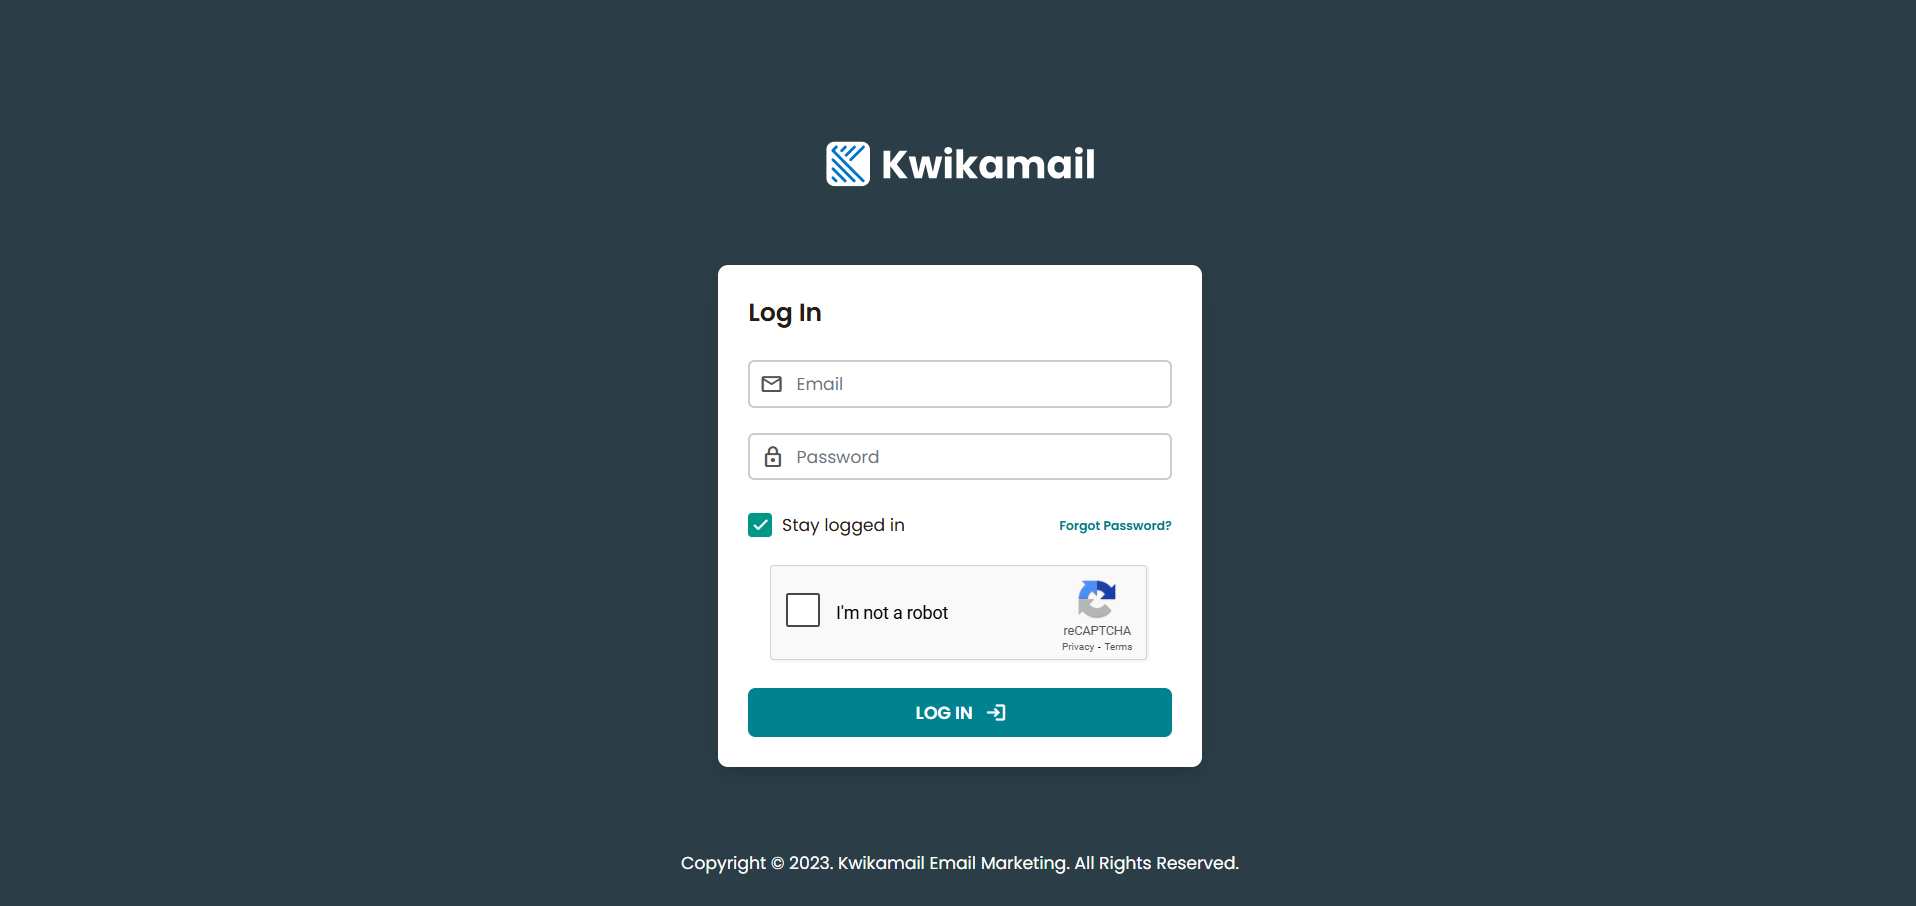Viewport: 1916px width, 906px height.
Task: Click the Kwikamail brand name text
Action: pyautogui.click(x=988, y=164)
